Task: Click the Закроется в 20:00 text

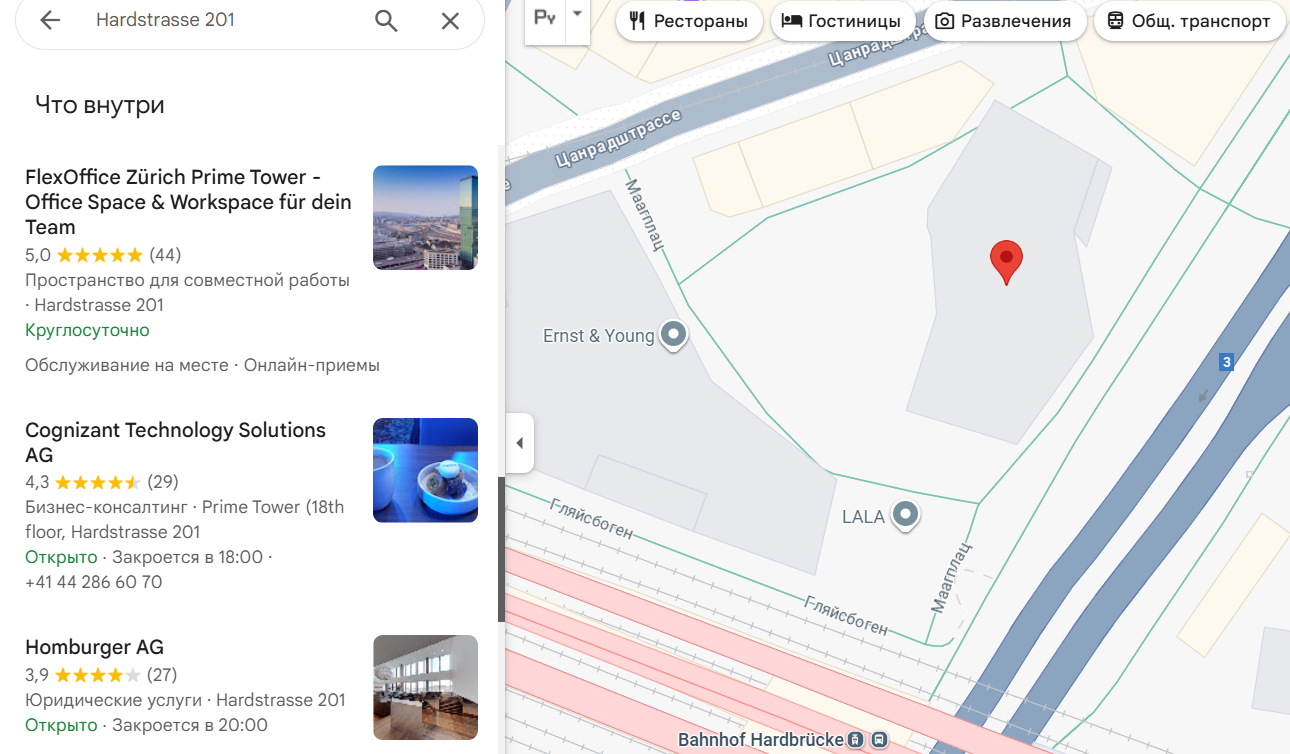Action: (190, 725)
